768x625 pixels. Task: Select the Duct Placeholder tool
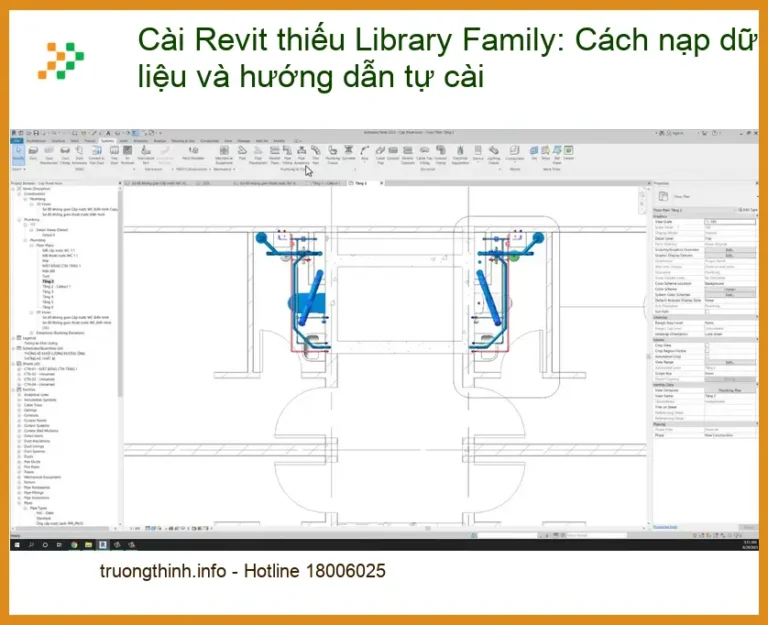tap(49, 154)
